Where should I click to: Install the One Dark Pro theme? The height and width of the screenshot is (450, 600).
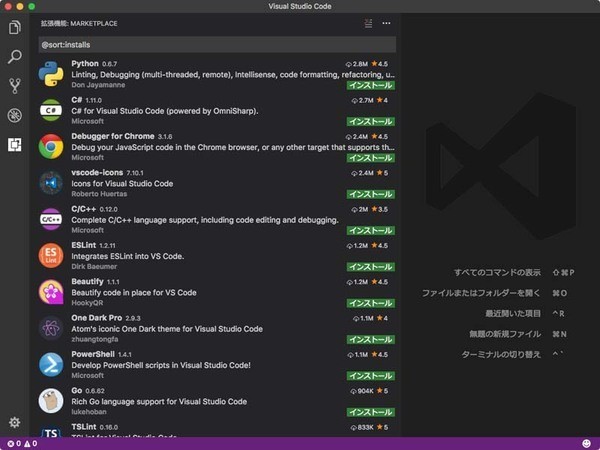pyautogui.click(x=371, y=340)
